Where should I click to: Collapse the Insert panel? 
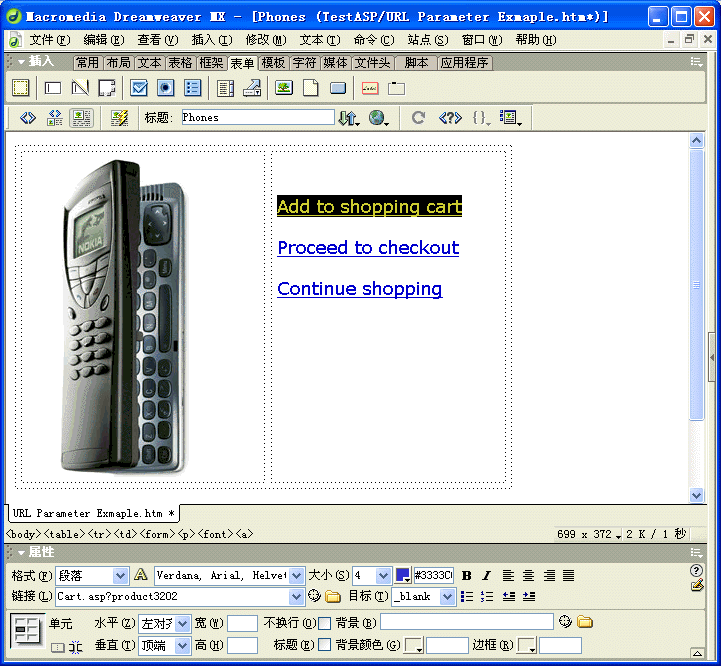tap(21, 61)
